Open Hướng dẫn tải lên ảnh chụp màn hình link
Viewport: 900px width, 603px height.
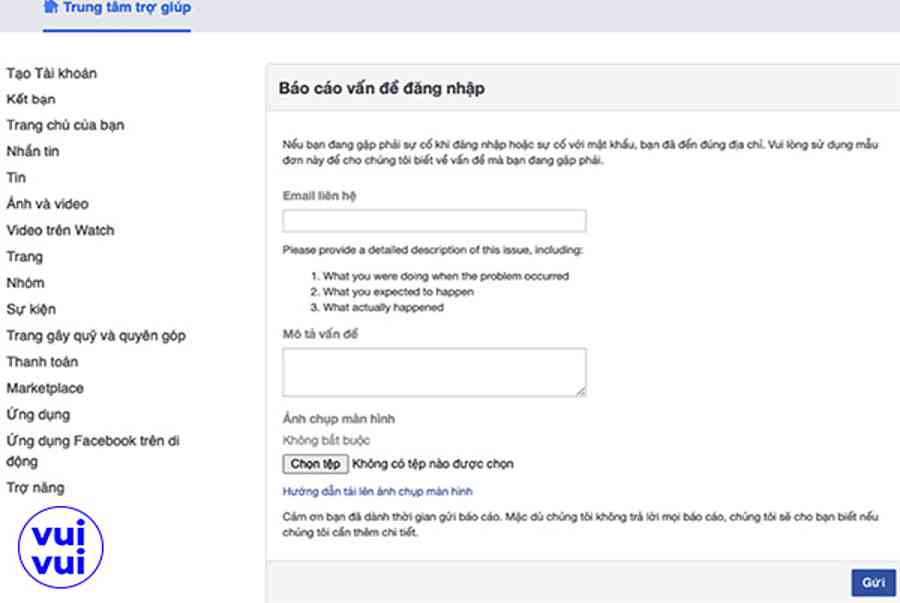[378, 491]
